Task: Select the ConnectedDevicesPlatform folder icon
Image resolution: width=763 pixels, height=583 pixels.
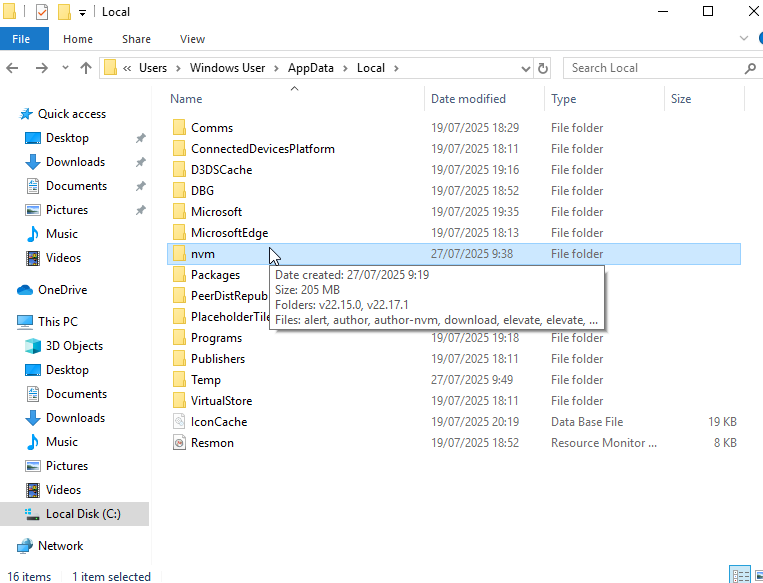Action: click(x=179, y=148)
